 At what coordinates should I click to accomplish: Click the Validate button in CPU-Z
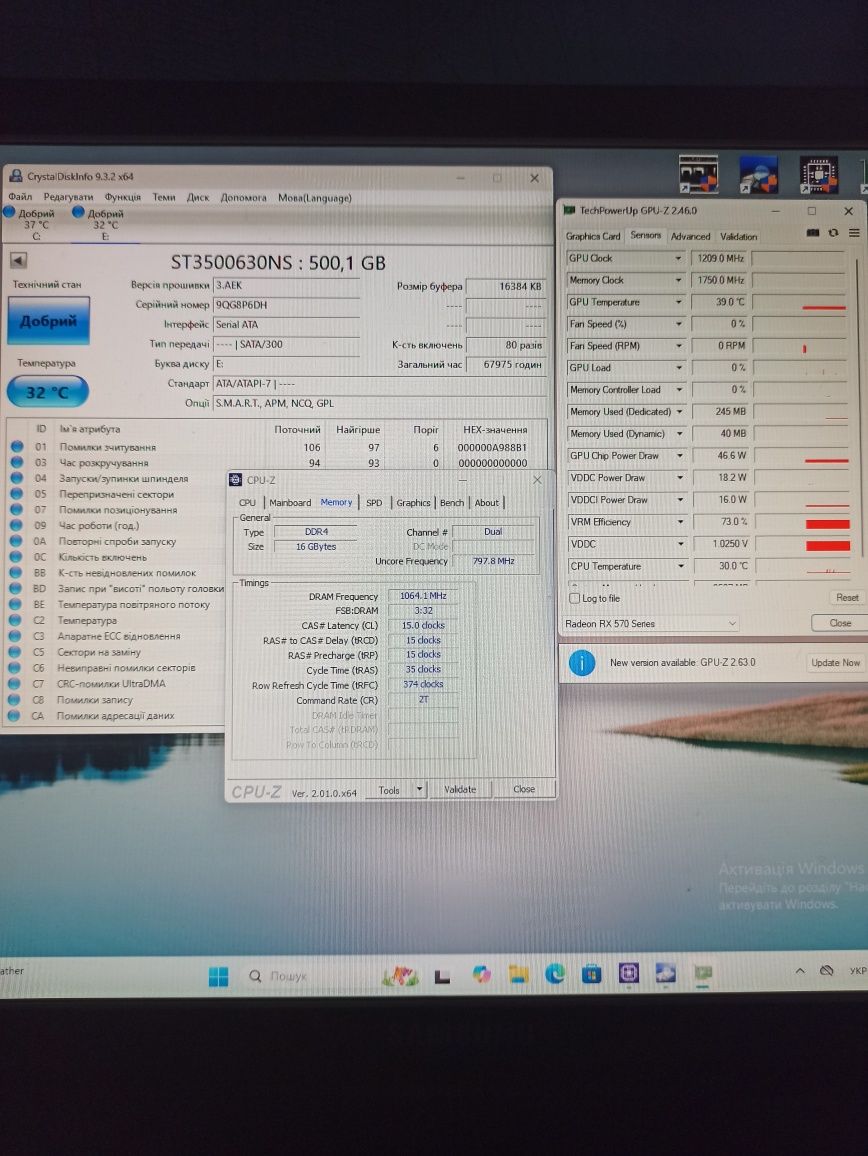pos(460,789)
